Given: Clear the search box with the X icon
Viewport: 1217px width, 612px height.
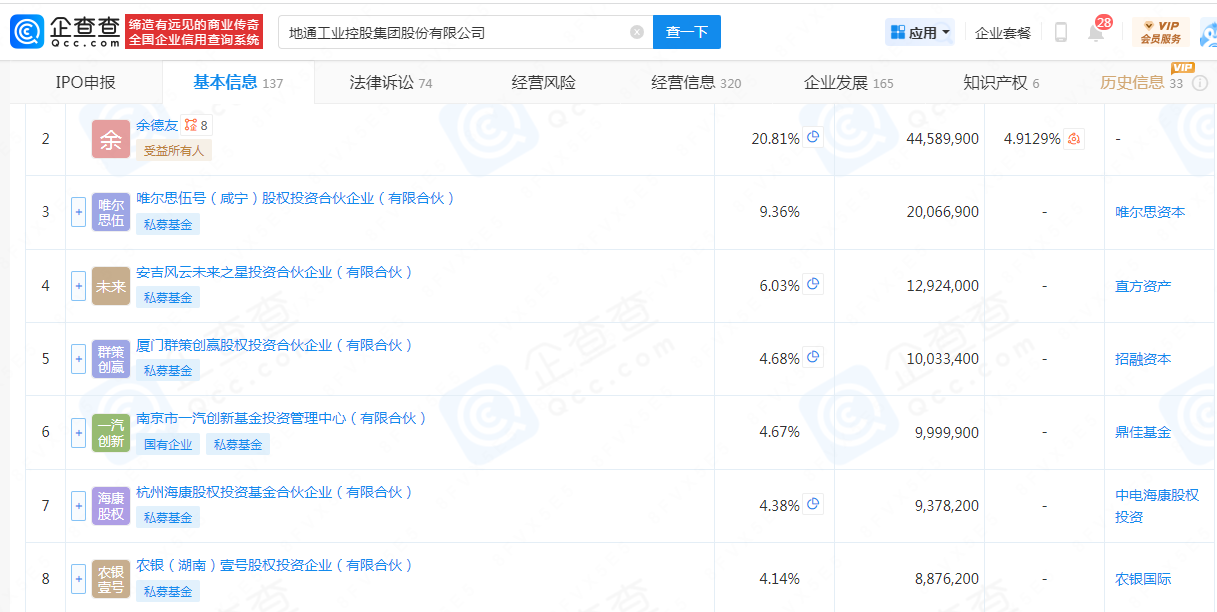Looking at the screenshot, I should 637,32.
